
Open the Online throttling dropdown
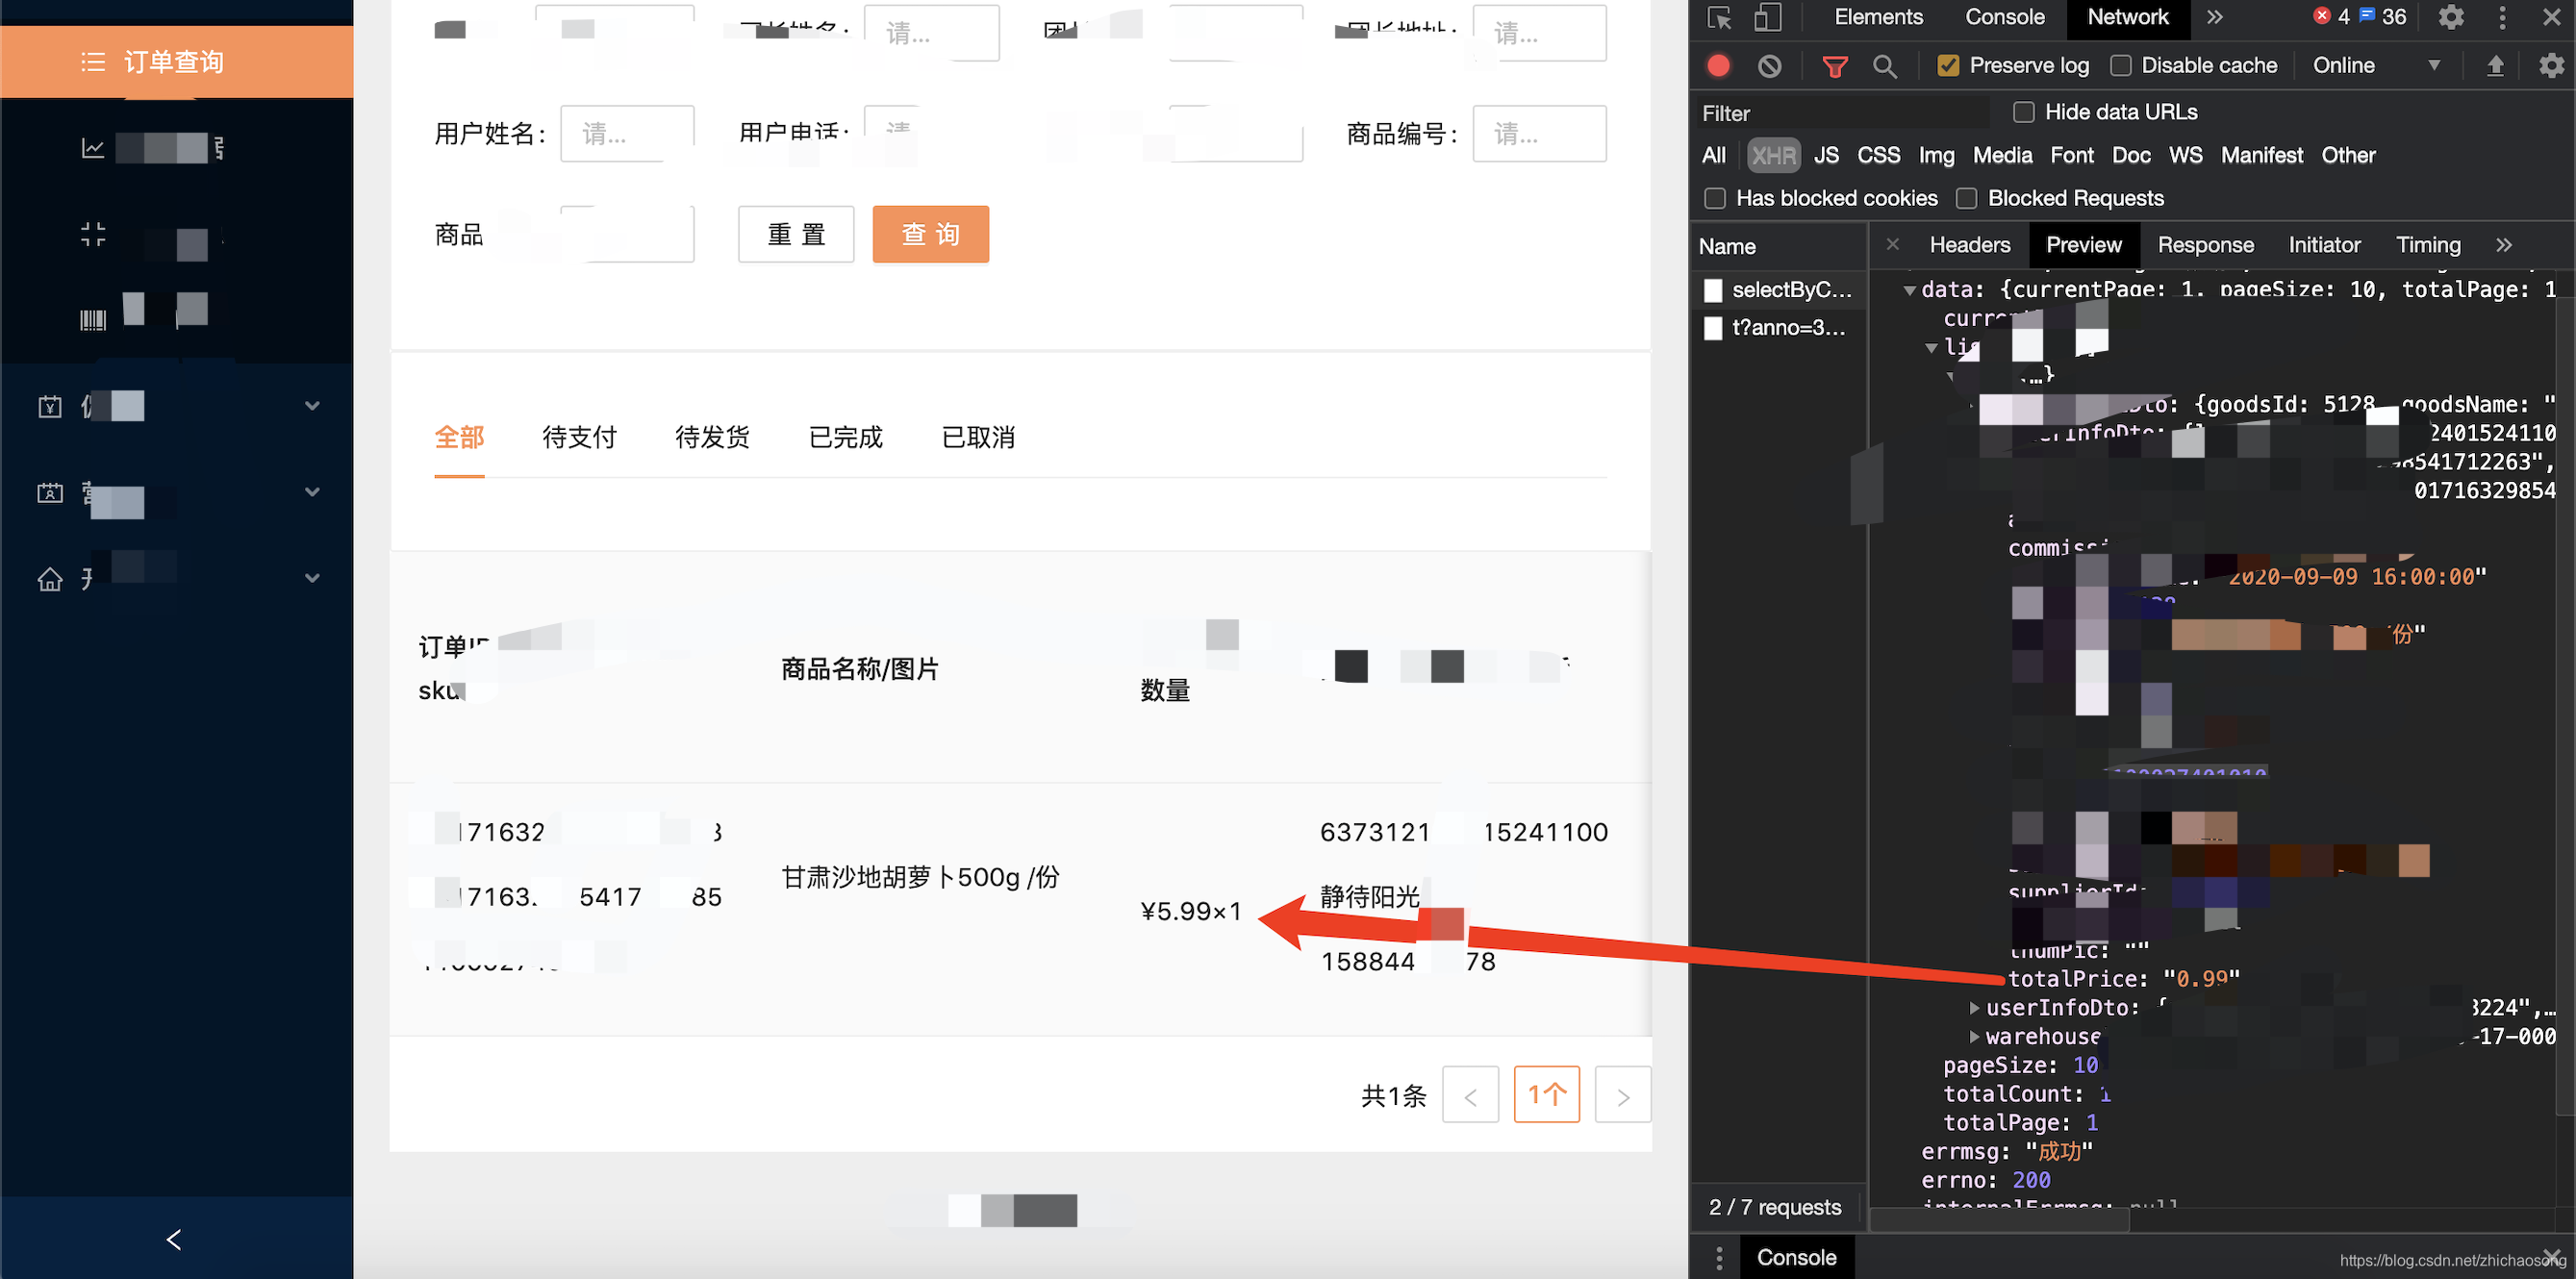pyautogui.click(x=2376, y=66)
